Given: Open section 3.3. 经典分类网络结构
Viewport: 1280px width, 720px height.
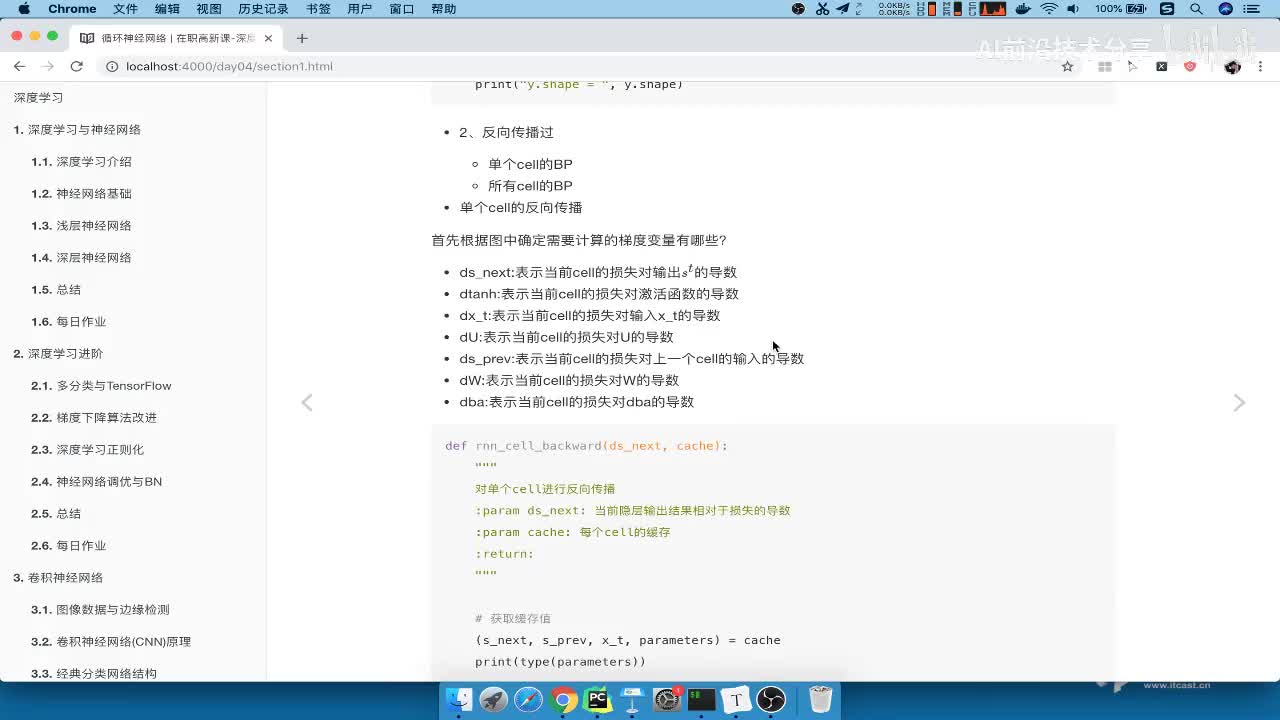Looking at the screenshot, I should pos(94,673).
